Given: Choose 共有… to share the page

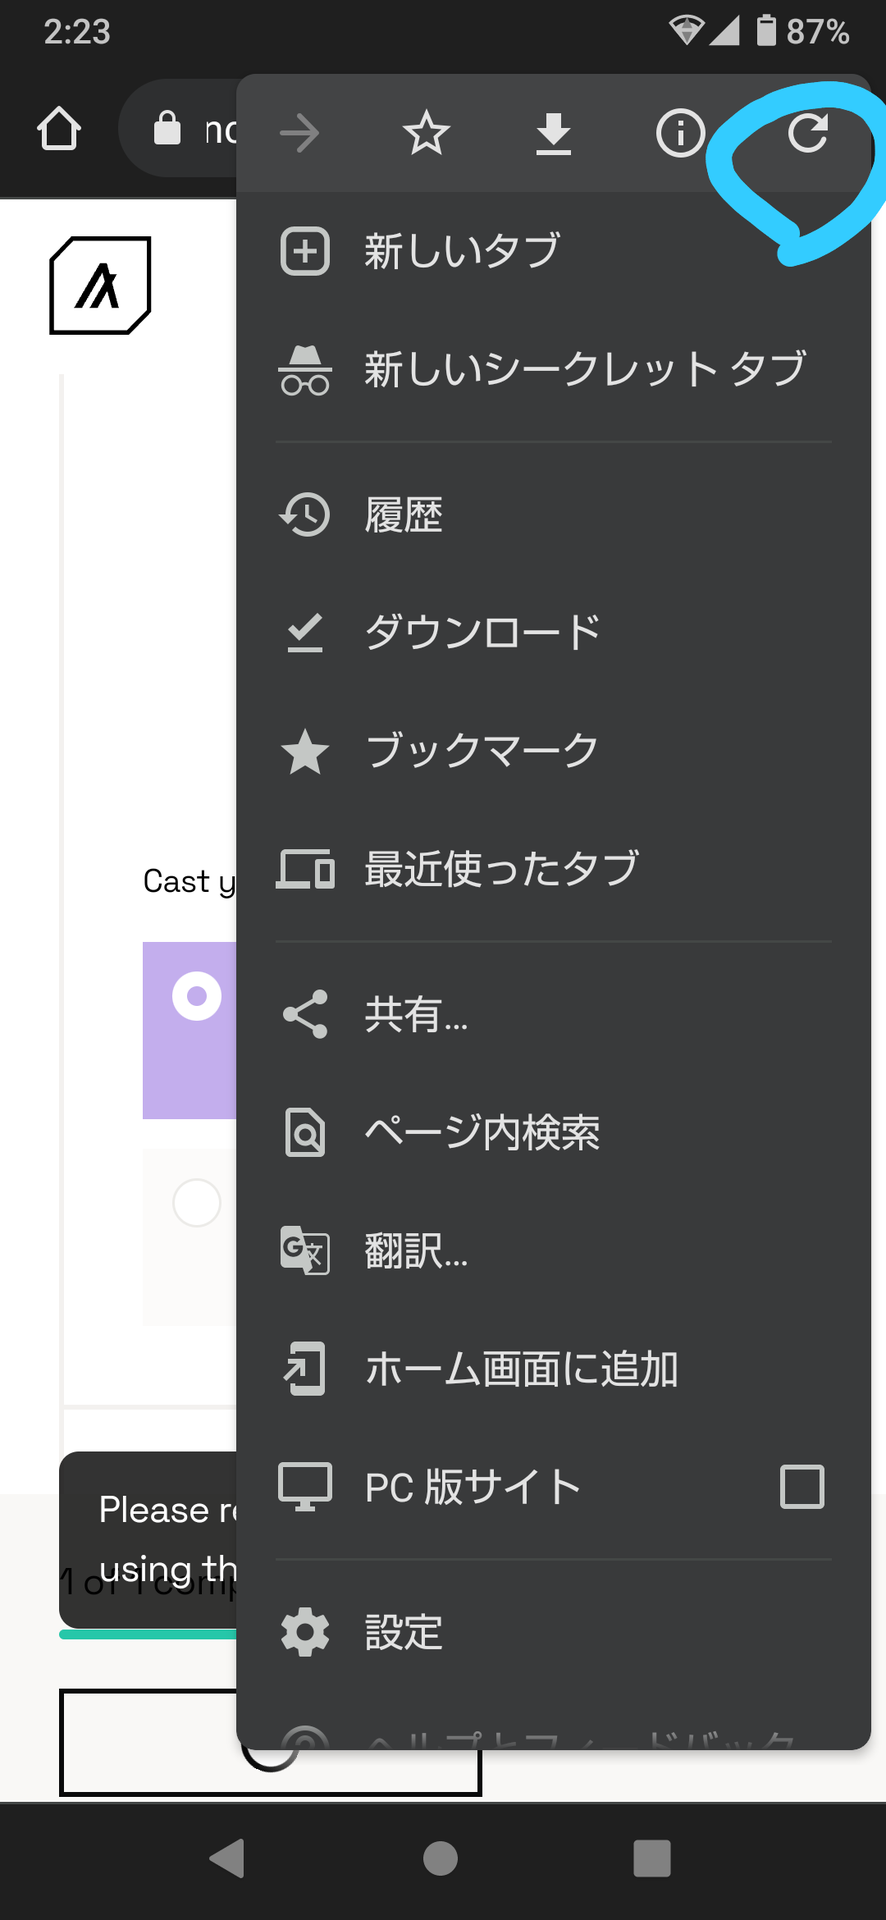Looking at the screenshot, I should coord(553,1015).
